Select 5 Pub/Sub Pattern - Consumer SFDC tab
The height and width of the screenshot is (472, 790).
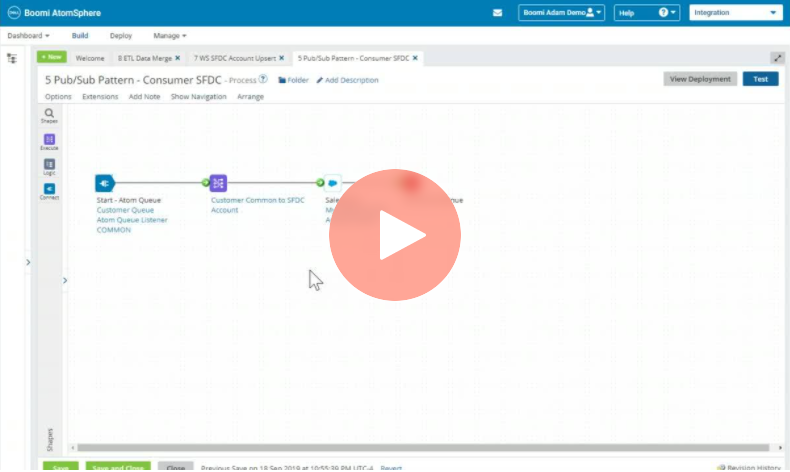click(353, 58)
